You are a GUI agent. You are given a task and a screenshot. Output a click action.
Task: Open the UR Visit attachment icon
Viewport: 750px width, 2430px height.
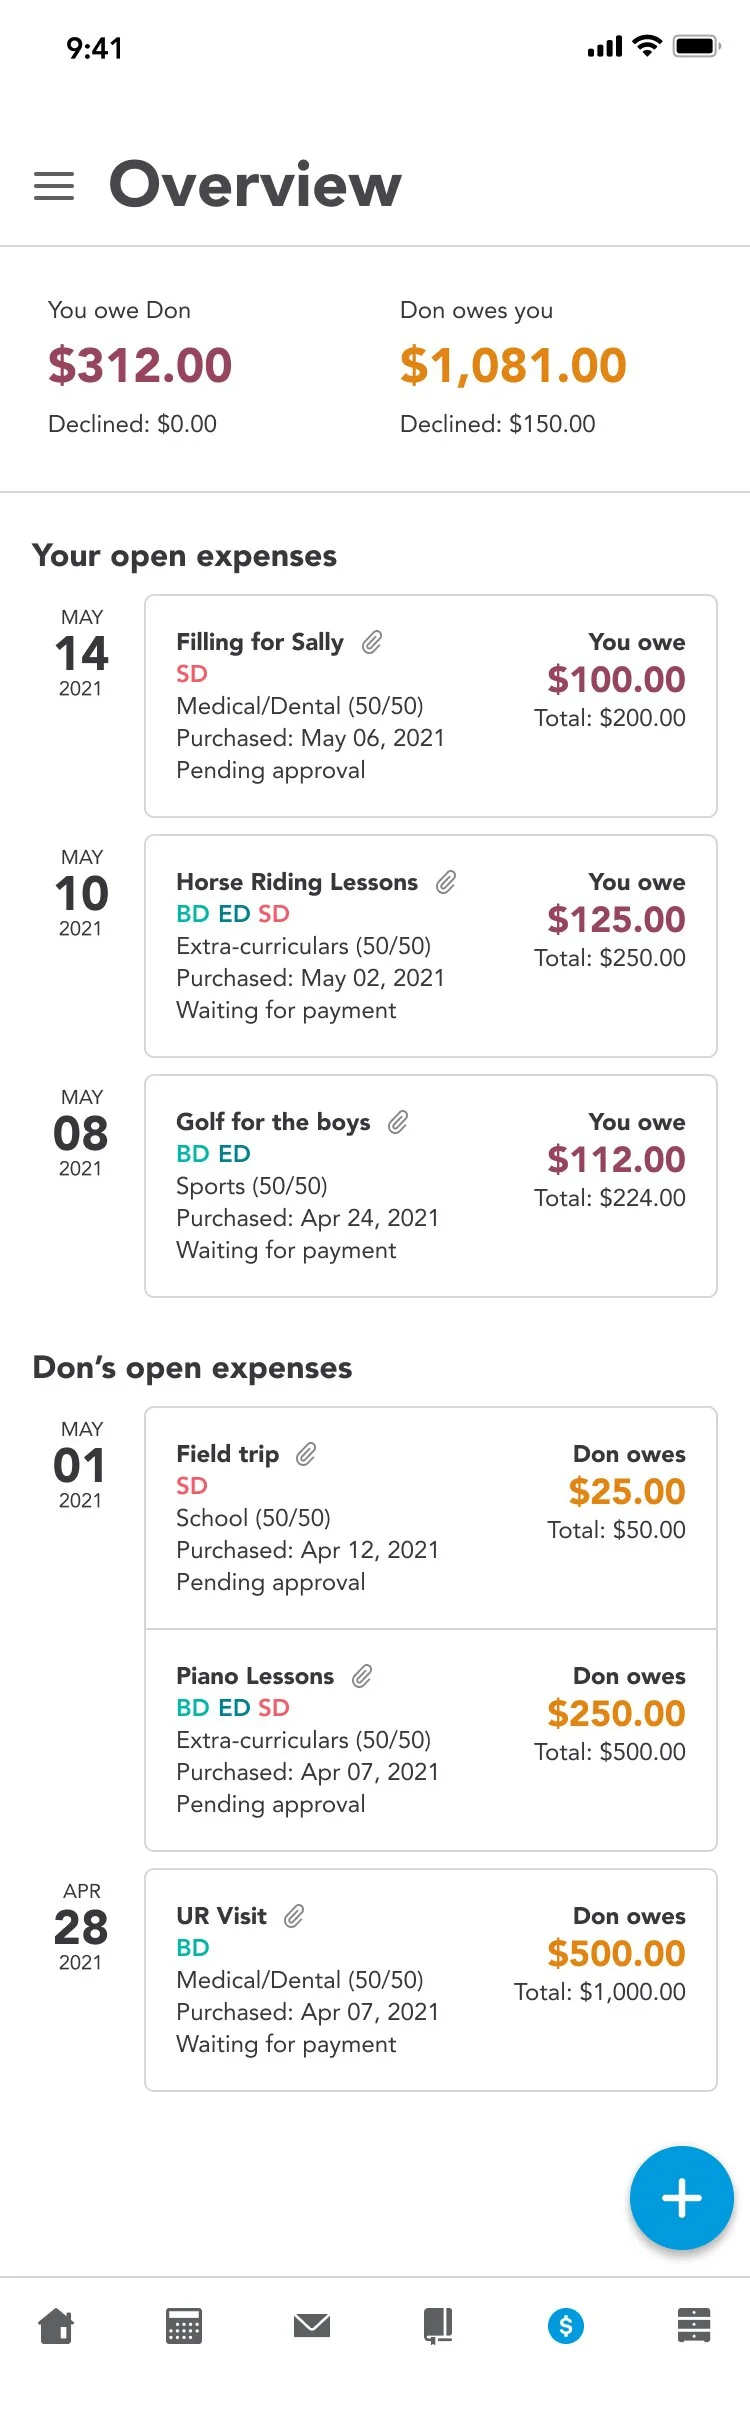tap(294, 1916)
